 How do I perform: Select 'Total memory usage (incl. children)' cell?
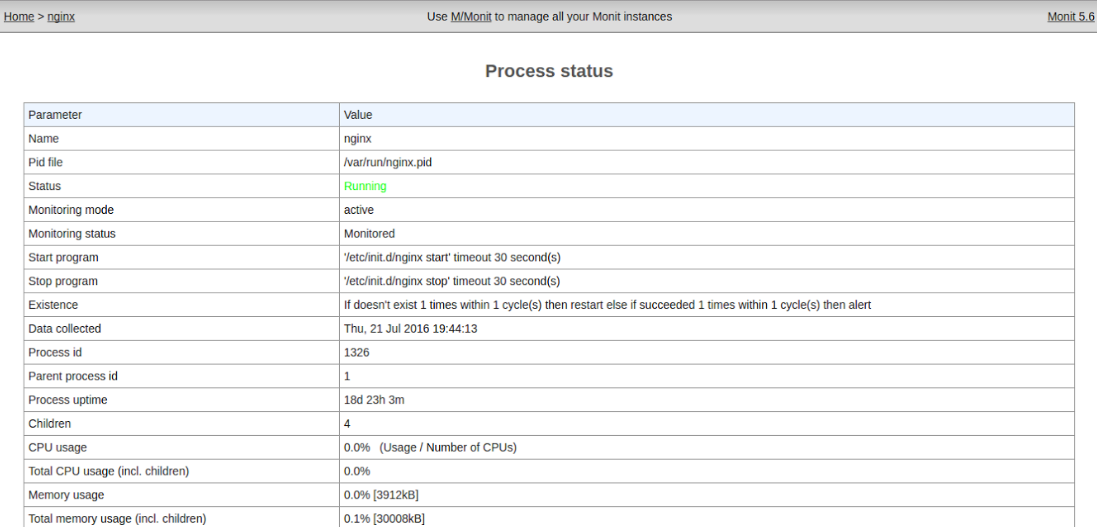pos(182,518)
